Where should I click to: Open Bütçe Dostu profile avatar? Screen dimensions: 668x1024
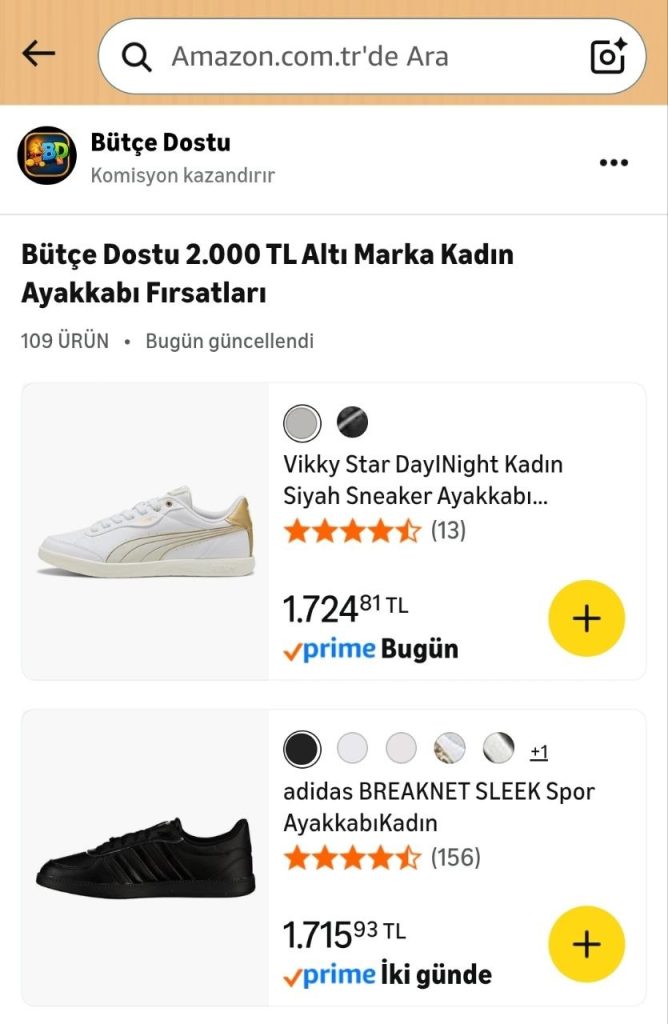click(x=48, y=157)
